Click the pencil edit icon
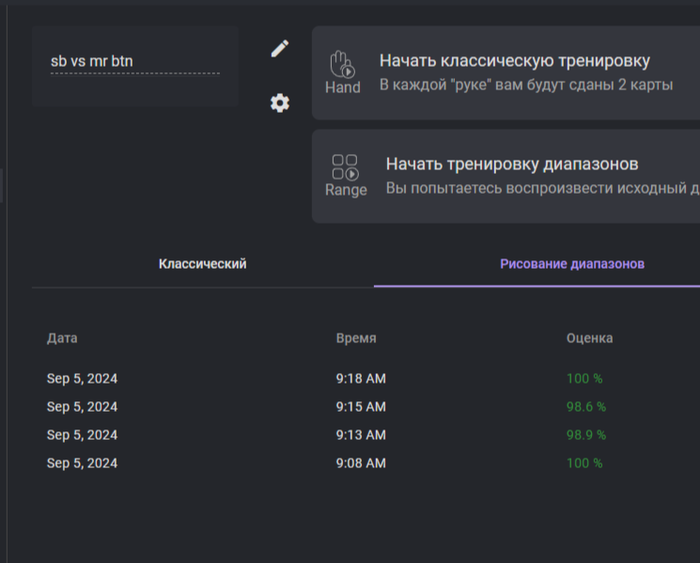This screenshot has height=563, width=700. coord(280,49)
